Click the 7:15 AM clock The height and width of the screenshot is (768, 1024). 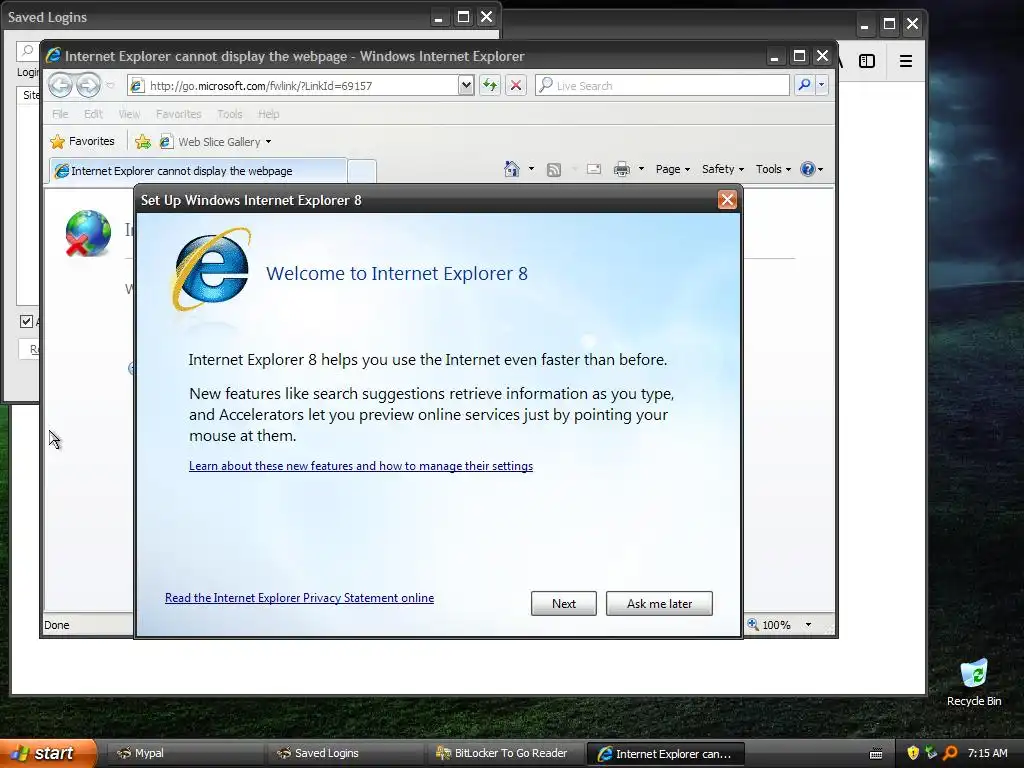(987, 753)
